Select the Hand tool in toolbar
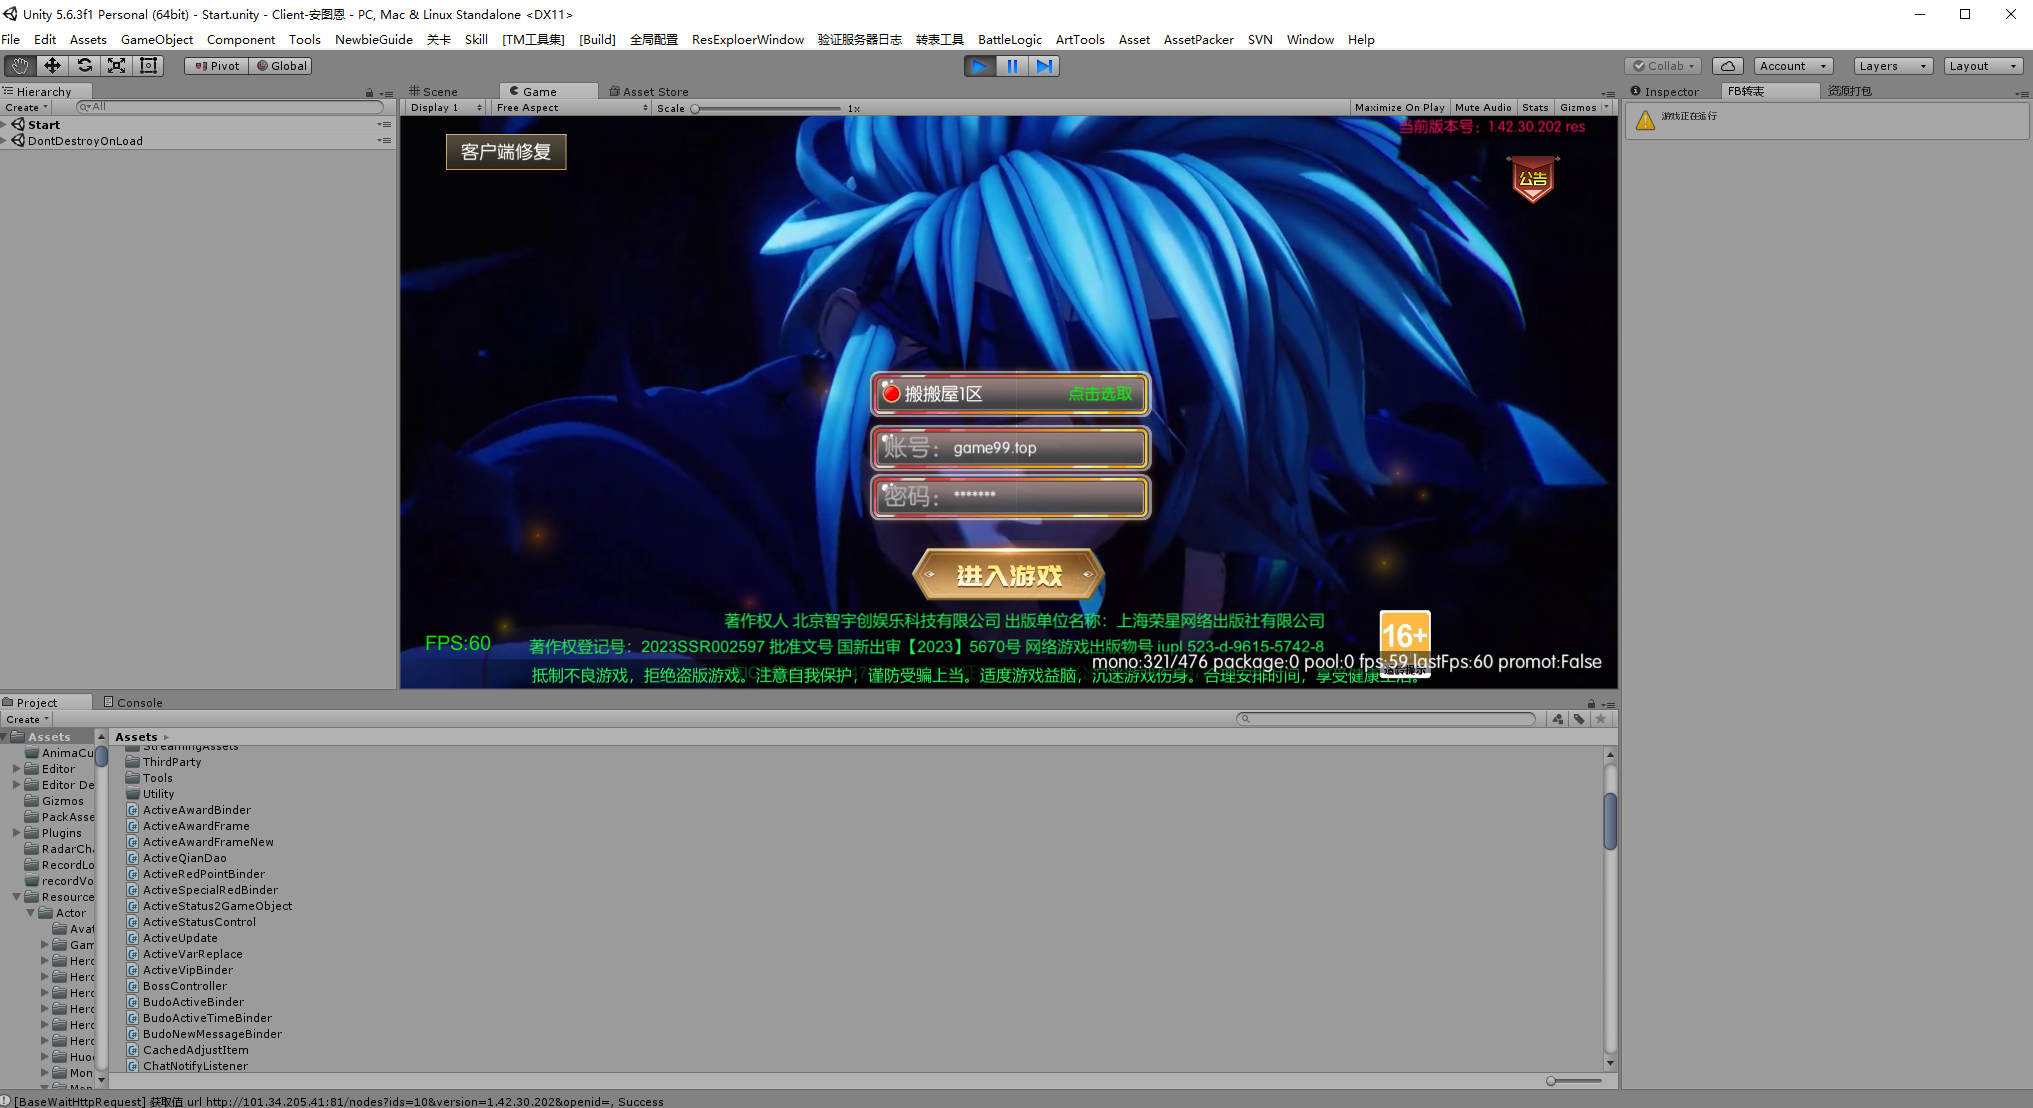This screenshot has height=1108, width=2033. point(20,66)
